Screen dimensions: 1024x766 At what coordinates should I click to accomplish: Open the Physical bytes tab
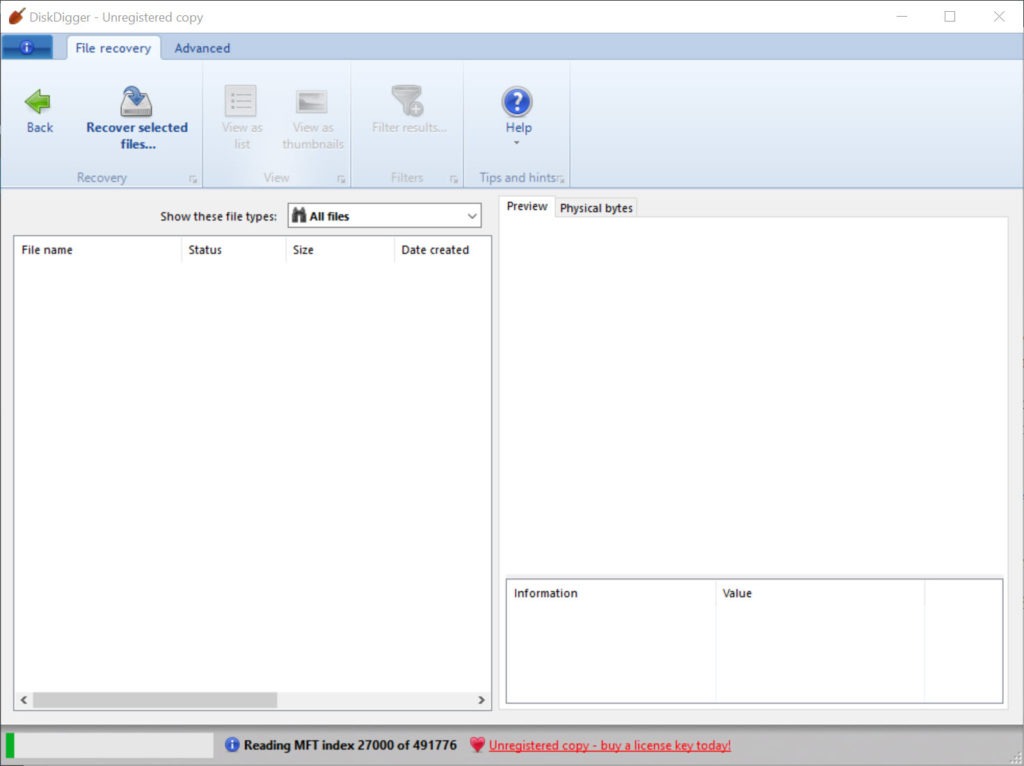pos(596,208)
